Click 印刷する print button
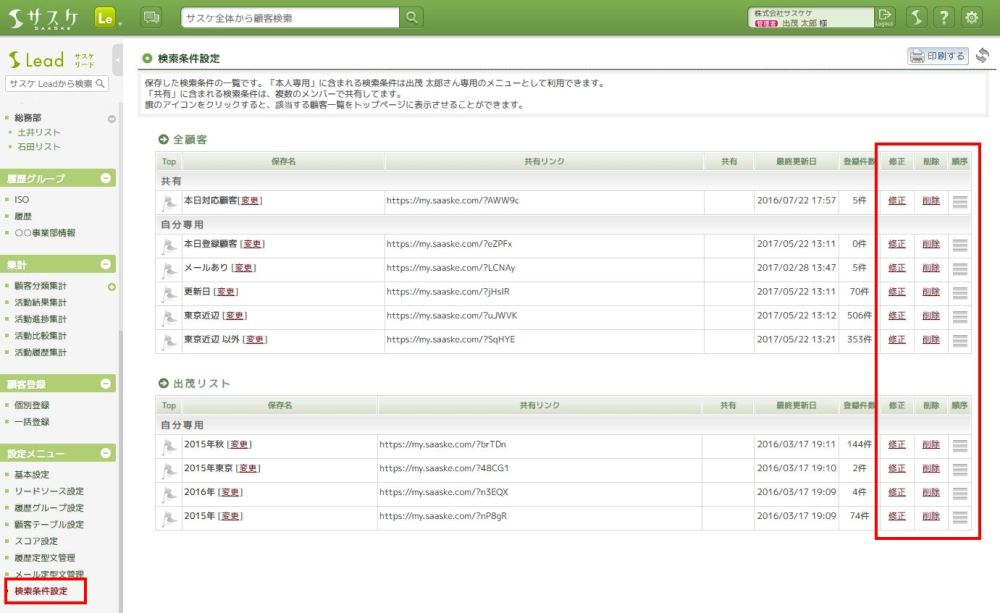1000x613 pixels. (938, 56)
